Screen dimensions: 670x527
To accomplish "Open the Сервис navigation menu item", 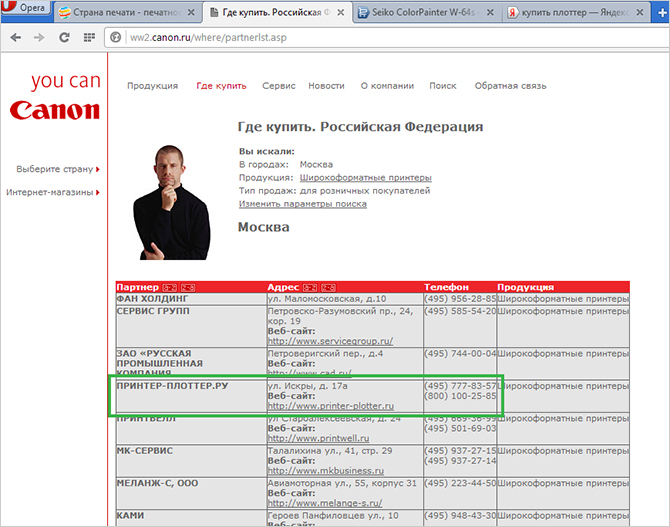I will coord(278,86).
